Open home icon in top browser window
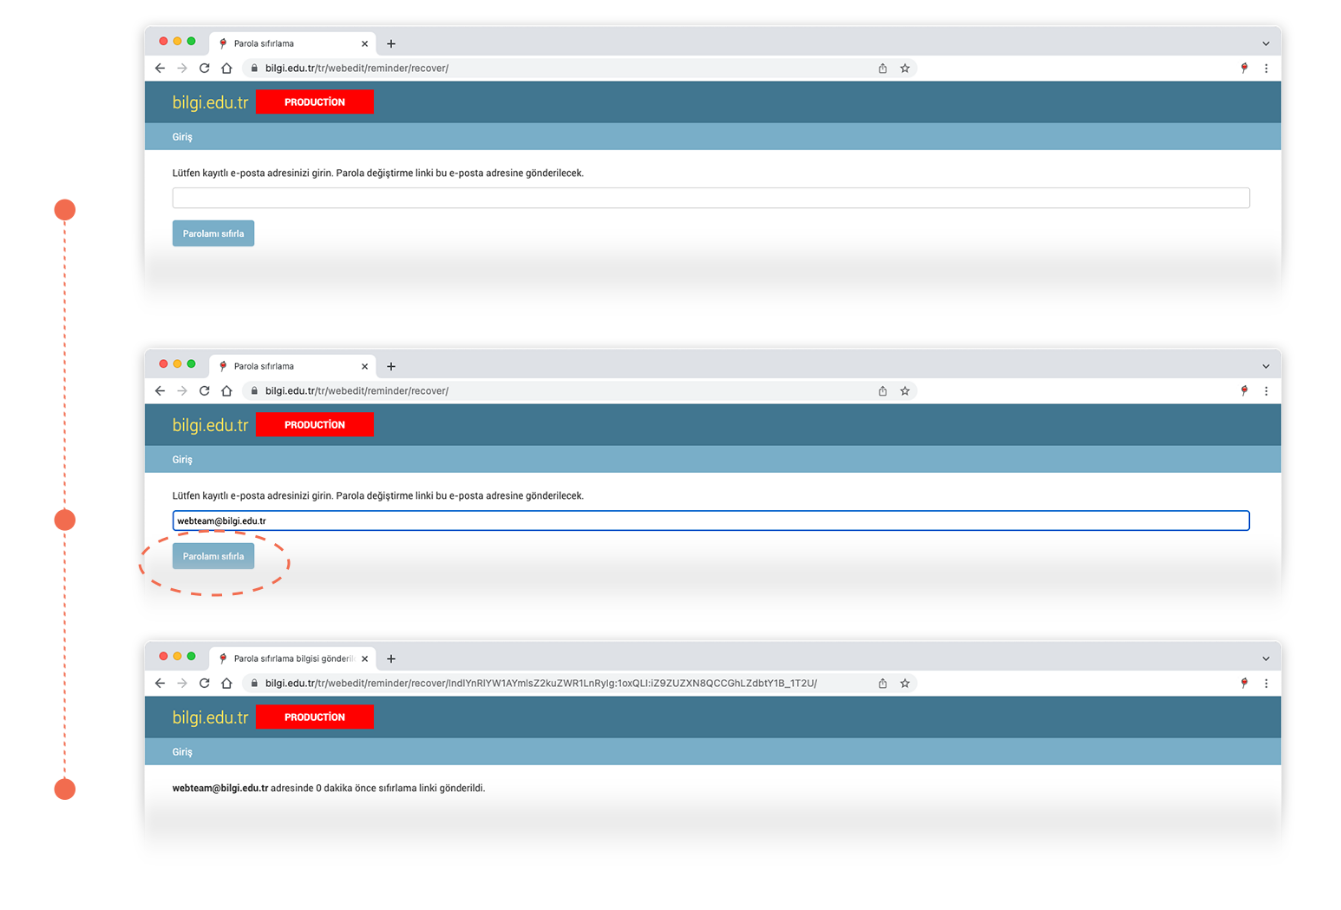 pyautogui.click(x=227, y=68)
